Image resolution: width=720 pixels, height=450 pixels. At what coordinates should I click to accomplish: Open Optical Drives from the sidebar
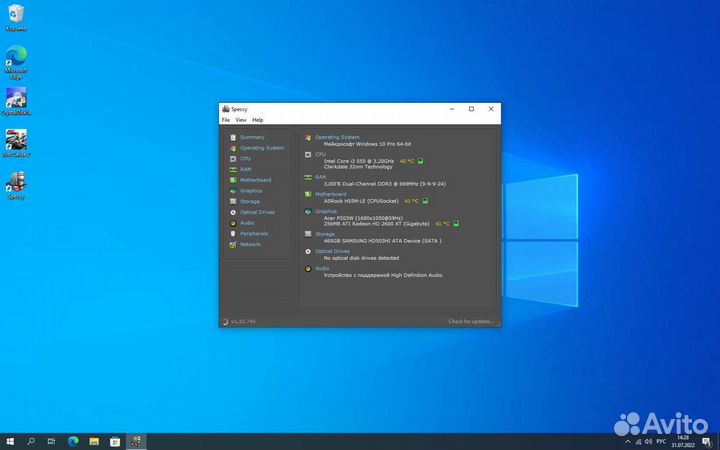(258, 212)
